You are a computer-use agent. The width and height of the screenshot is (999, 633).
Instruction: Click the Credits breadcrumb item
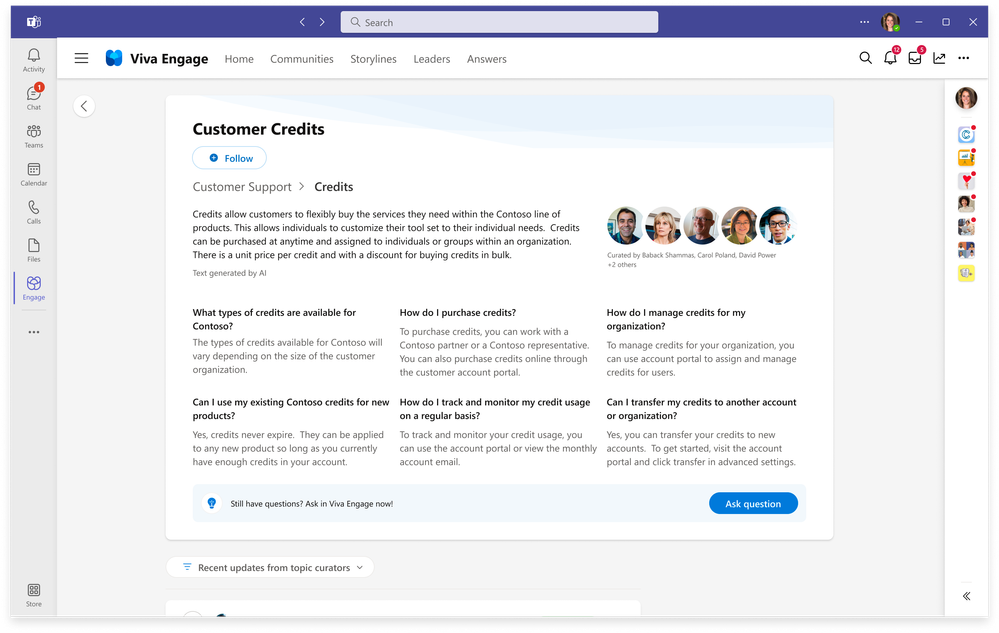coord(334,187)
